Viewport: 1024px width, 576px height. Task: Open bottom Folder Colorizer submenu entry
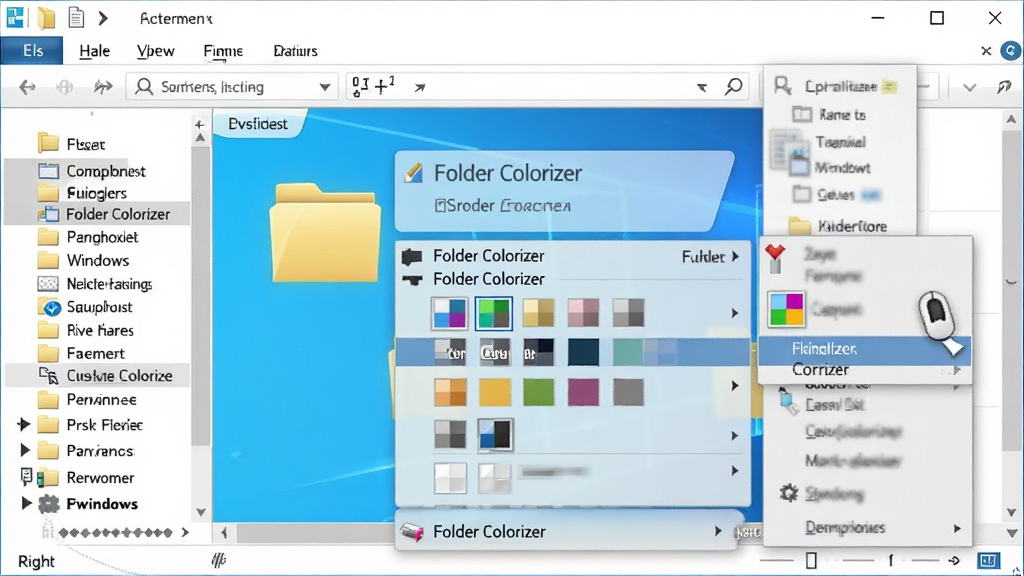click(x=568, y=532)
